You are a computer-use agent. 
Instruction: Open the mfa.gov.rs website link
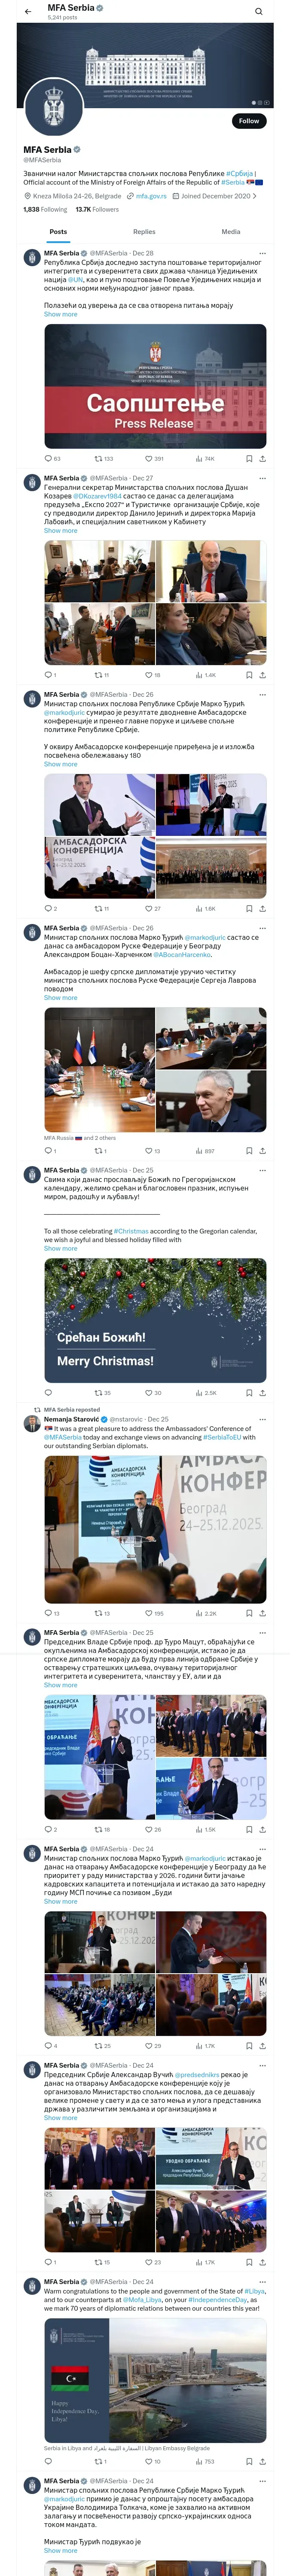click(150, 196)
